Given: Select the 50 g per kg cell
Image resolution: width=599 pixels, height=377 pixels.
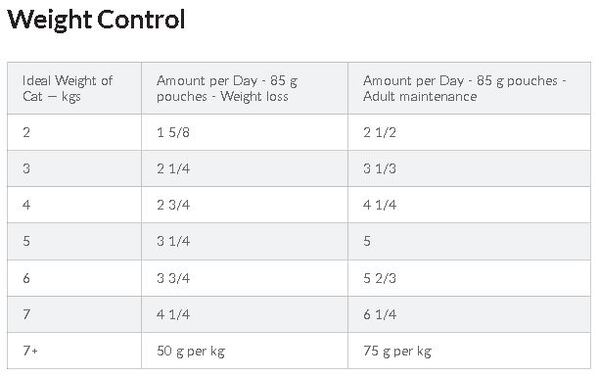Looking at the screenshot, I should 245,351.
